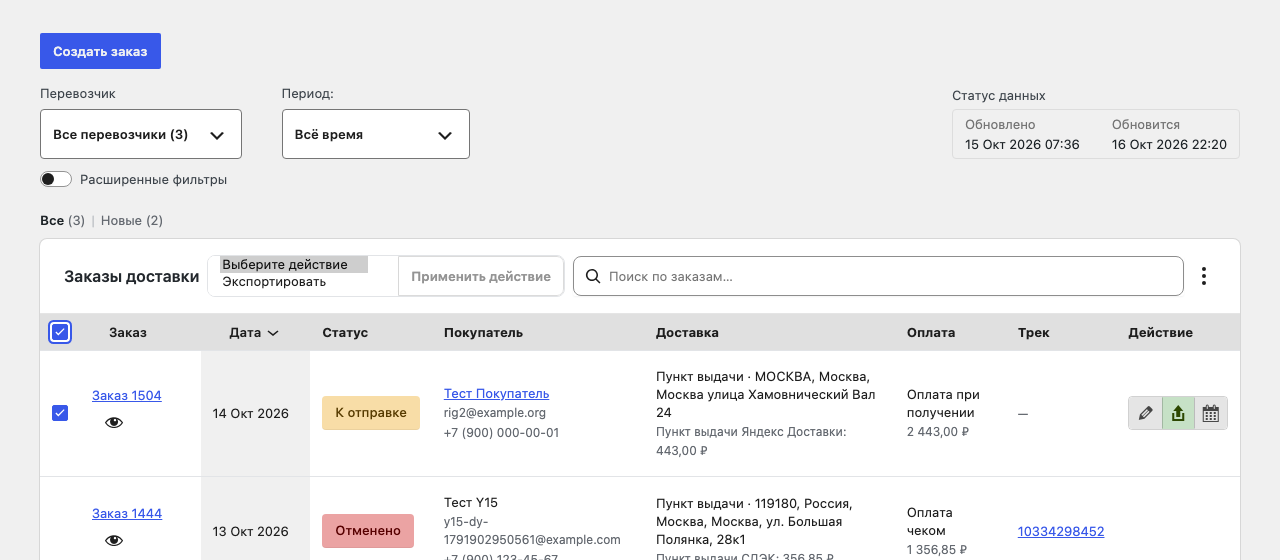This screenshot has width=1280, height=560.
Task: Click the Заказы доставки heading
Action: (132, 277)
